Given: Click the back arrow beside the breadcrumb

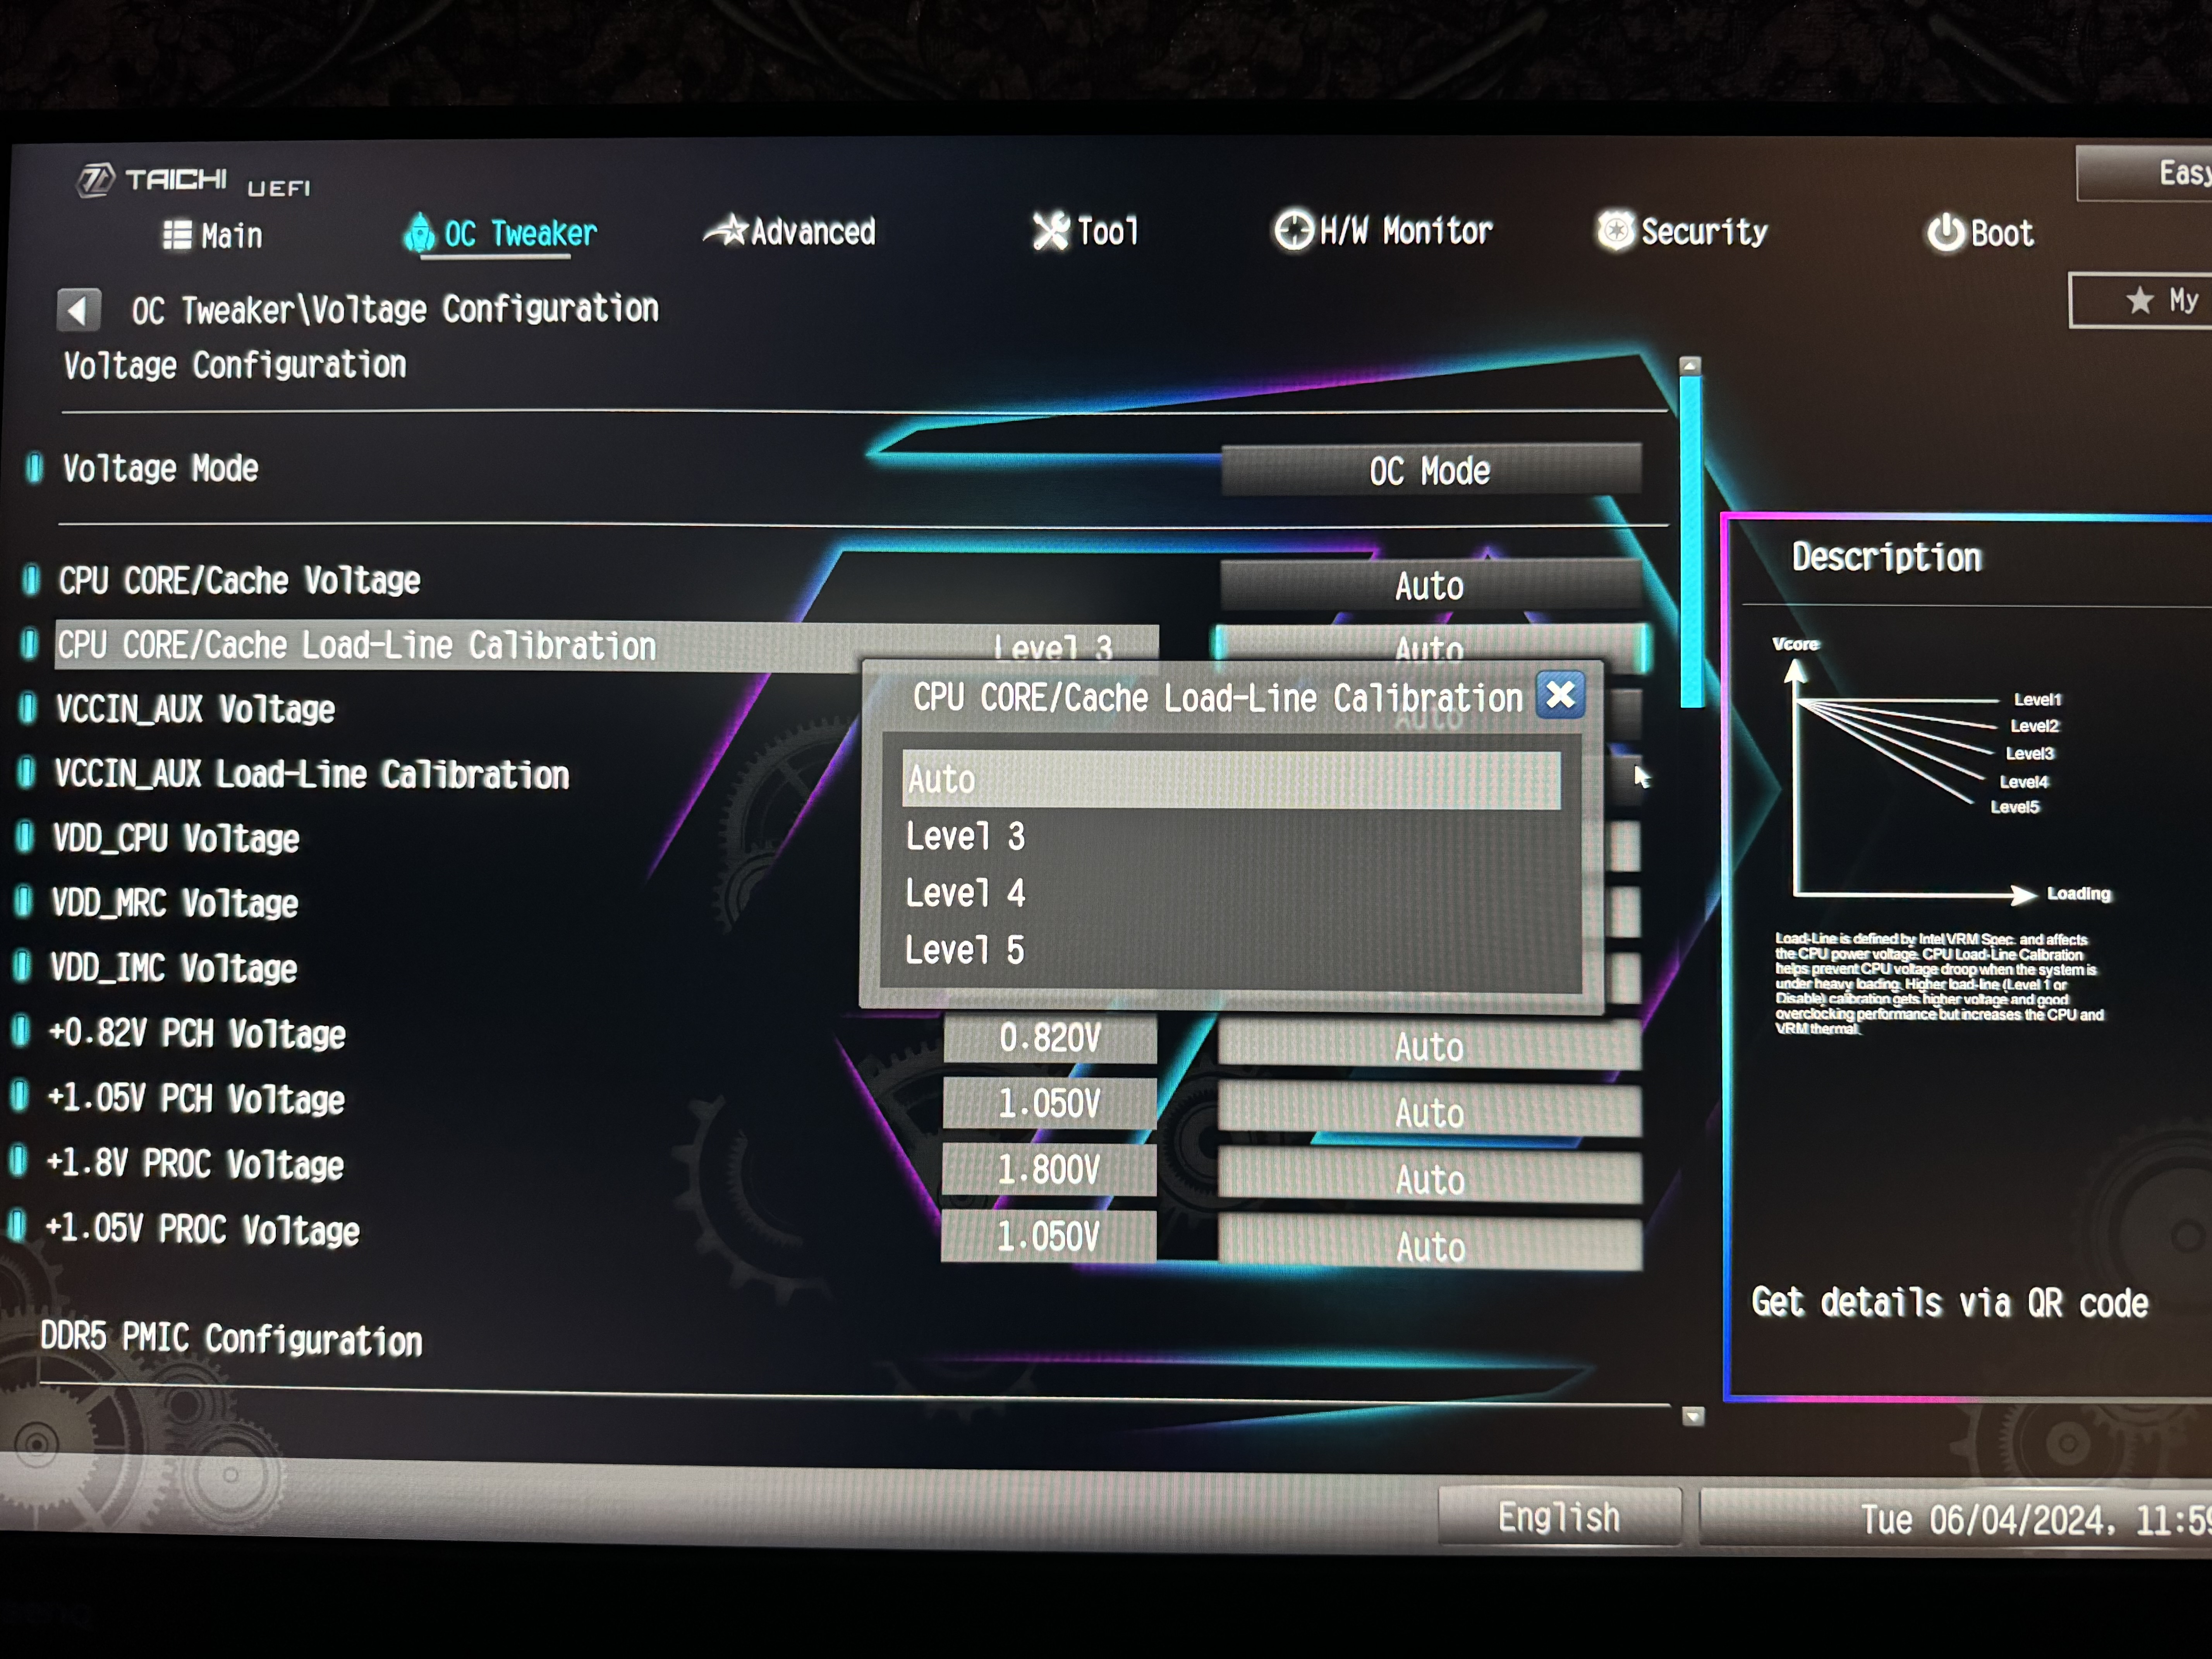Looking at the screenshot, I should [x=79, y=310].
